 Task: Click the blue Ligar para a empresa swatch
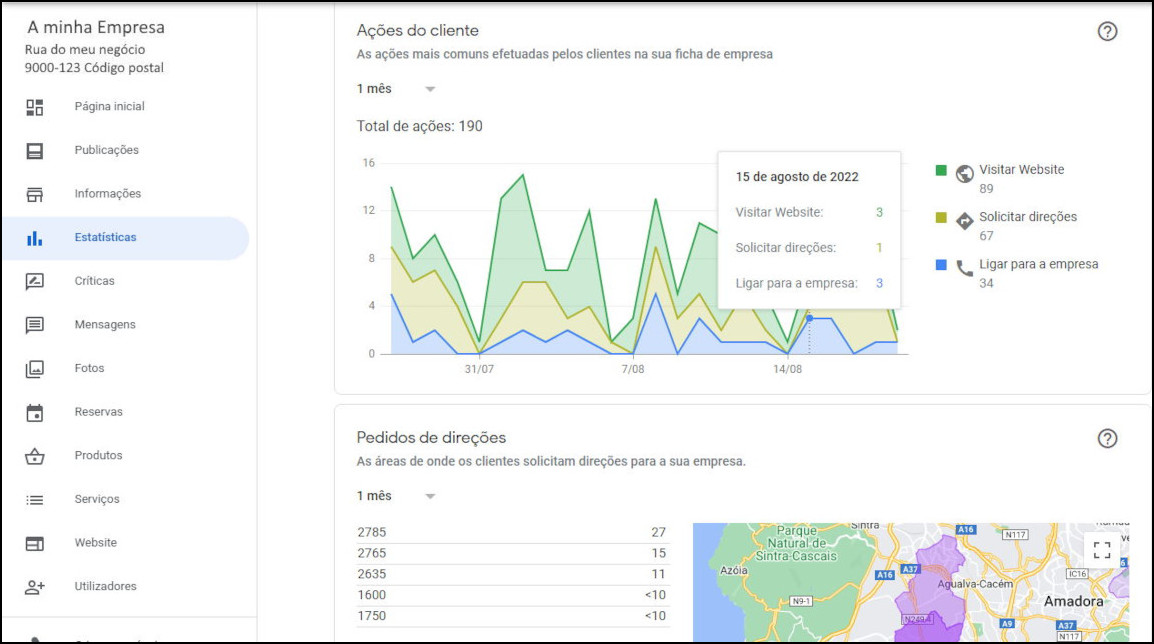click(941, 265)
